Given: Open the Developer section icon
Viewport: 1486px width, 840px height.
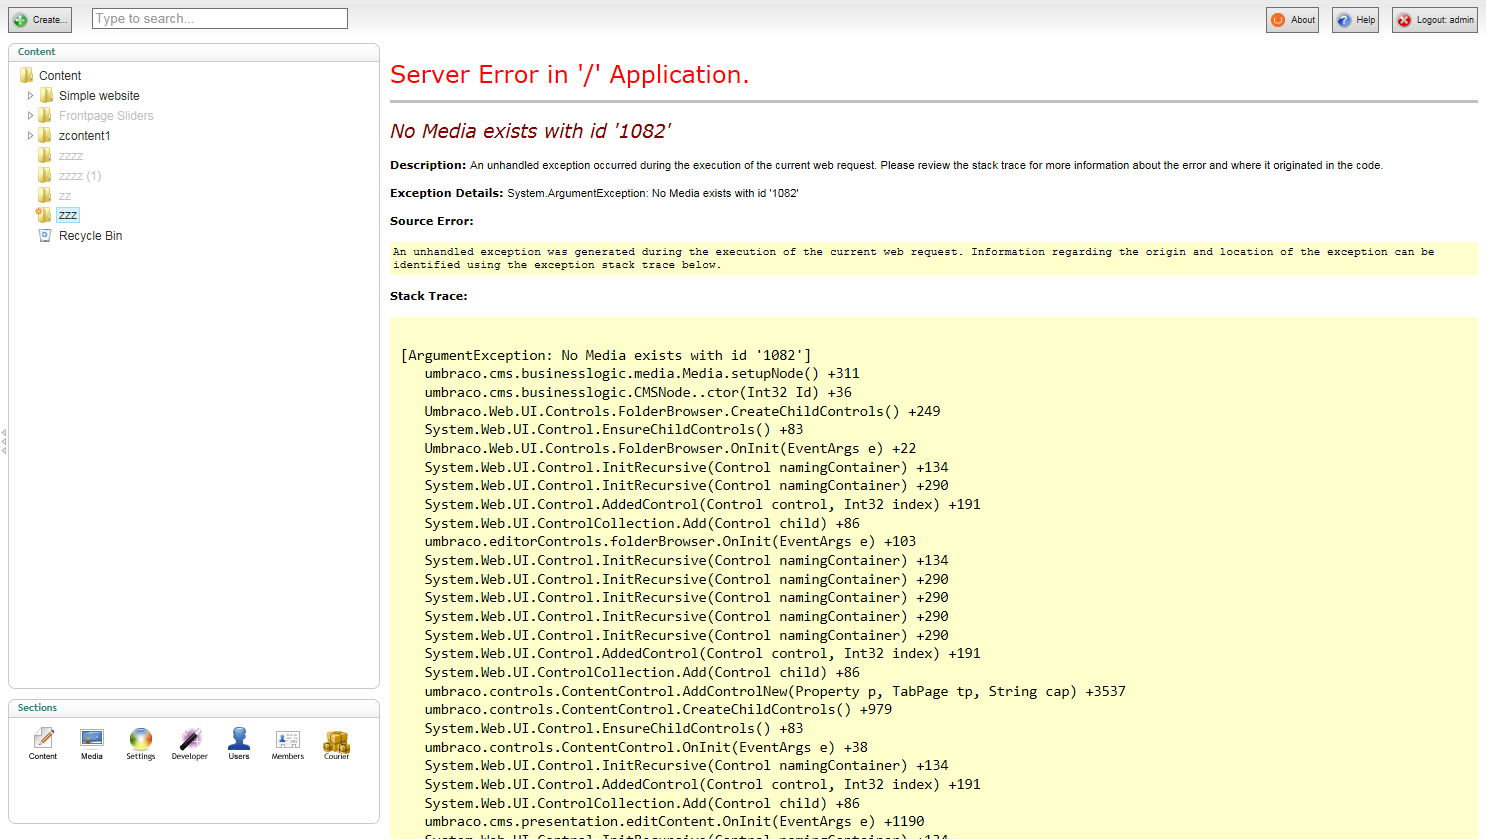Looking at the screenshot, I should coord(190,740).
